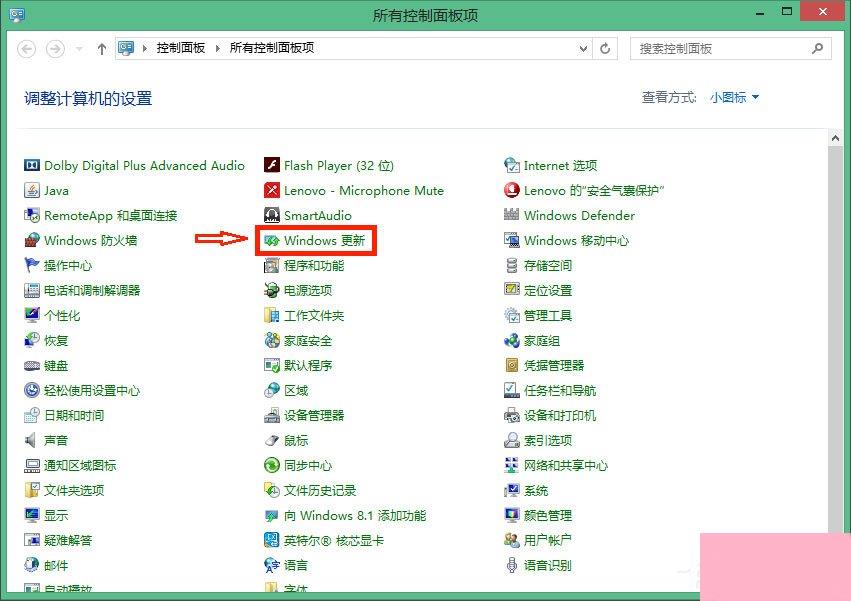Screen dimensions: 851x601
Task: Click the Lenovo Microphone Mute icon
Action: point(272,190)
